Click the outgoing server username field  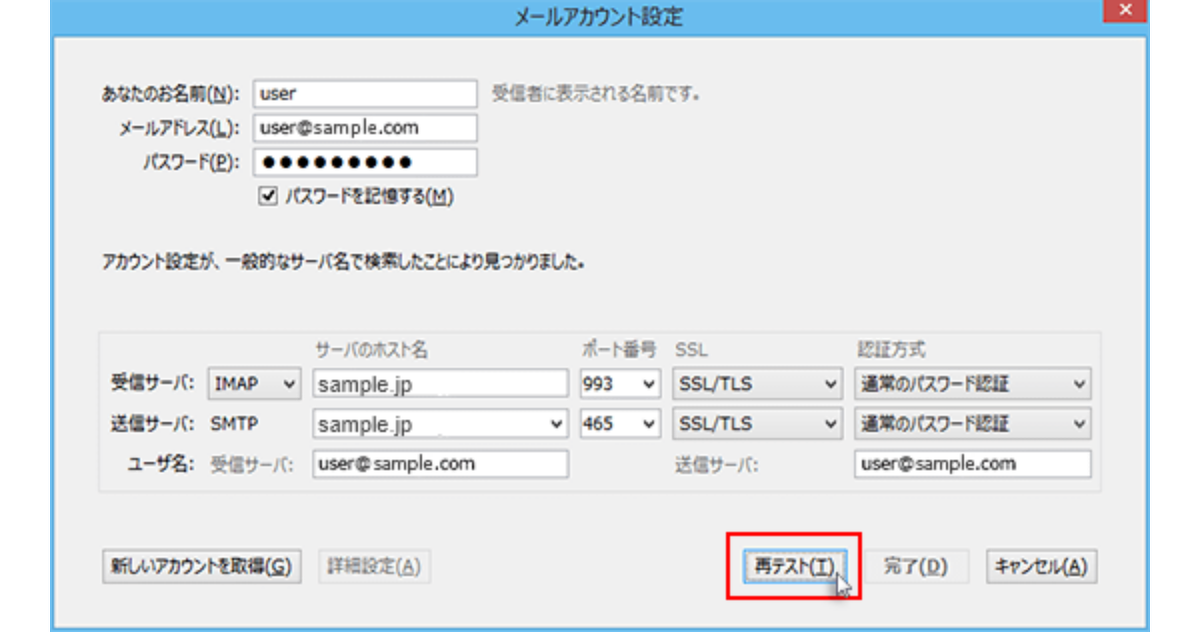click(972, 464)
